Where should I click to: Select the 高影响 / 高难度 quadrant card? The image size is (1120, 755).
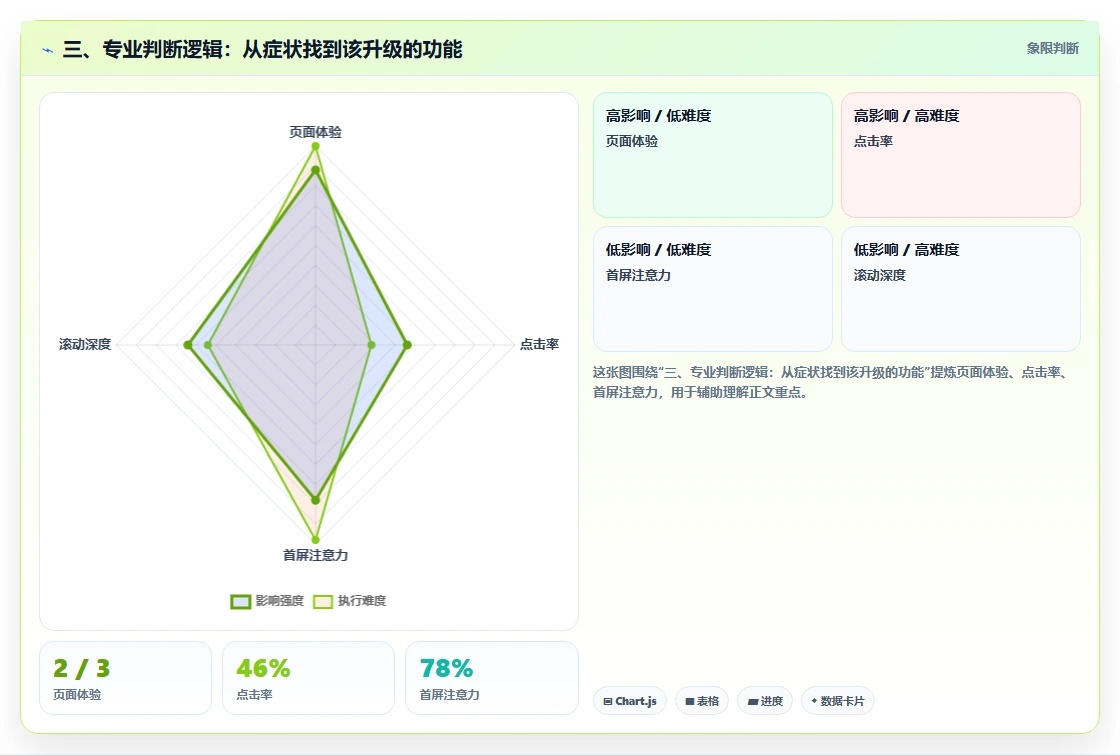[961, 155]
